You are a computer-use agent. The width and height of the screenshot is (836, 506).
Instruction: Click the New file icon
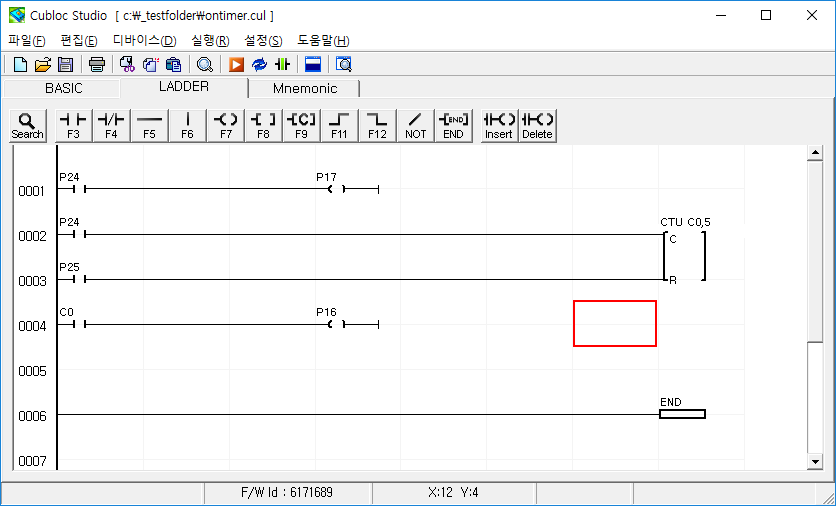click(20, 65)
